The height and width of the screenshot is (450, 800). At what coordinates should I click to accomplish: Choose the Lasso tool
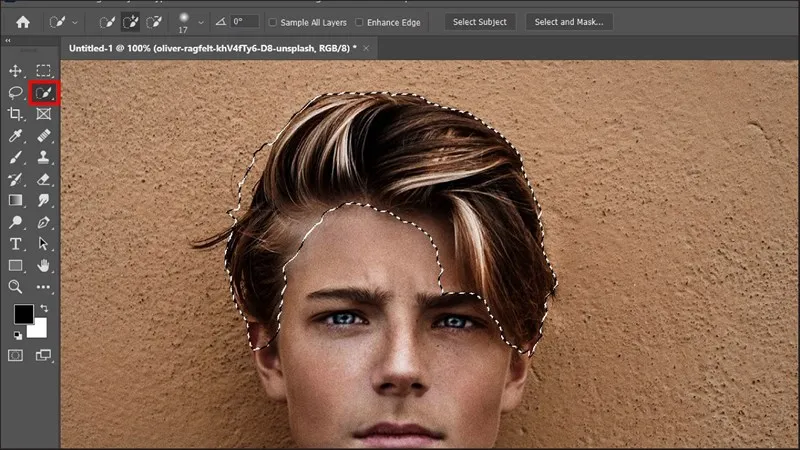click(x=16, y=93)
